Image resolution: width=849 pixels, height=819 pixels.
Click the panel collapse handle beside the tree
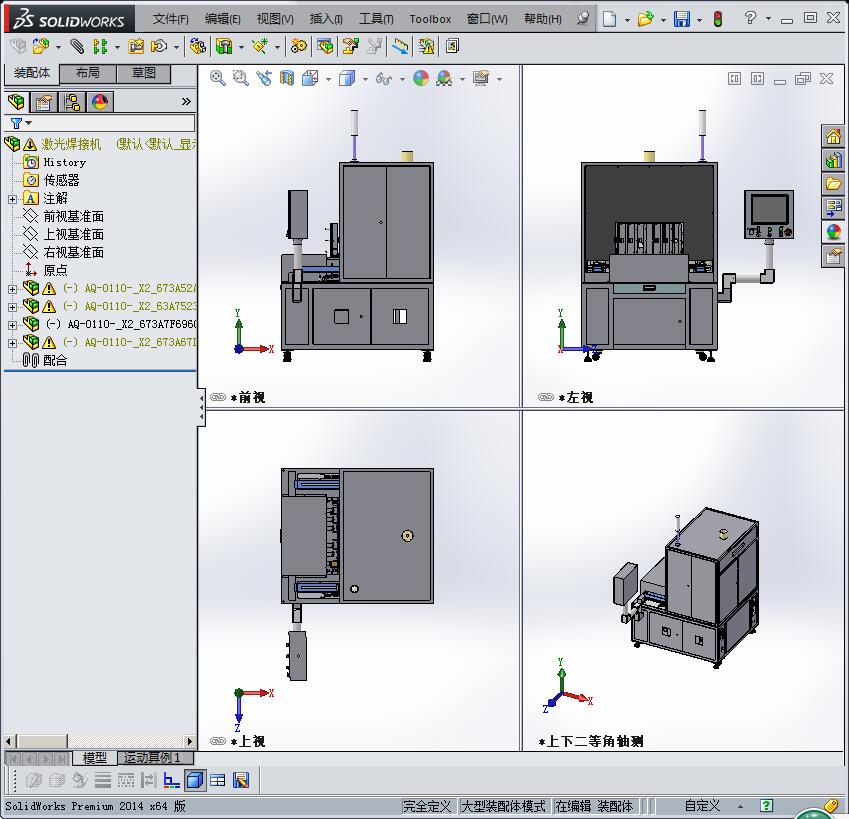click(x=201, y=407)
